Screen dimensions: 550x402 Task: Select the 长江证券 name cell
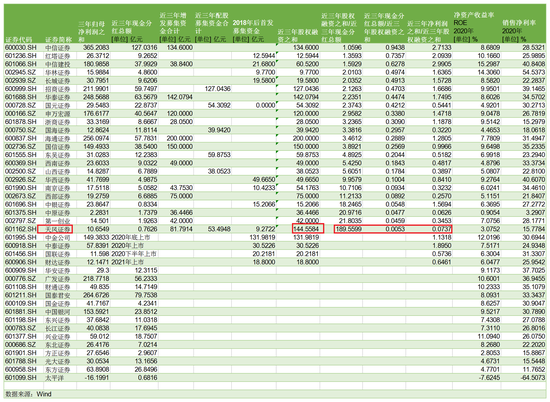click(58, 328)
